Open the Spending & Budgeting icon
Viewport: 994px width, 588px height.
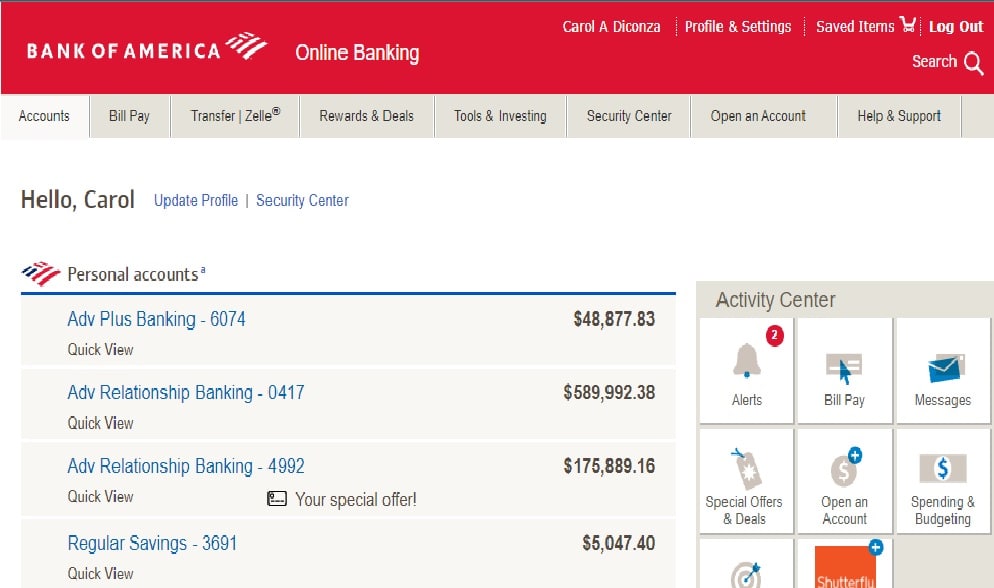pyautogui.click(x=942, y=469)
